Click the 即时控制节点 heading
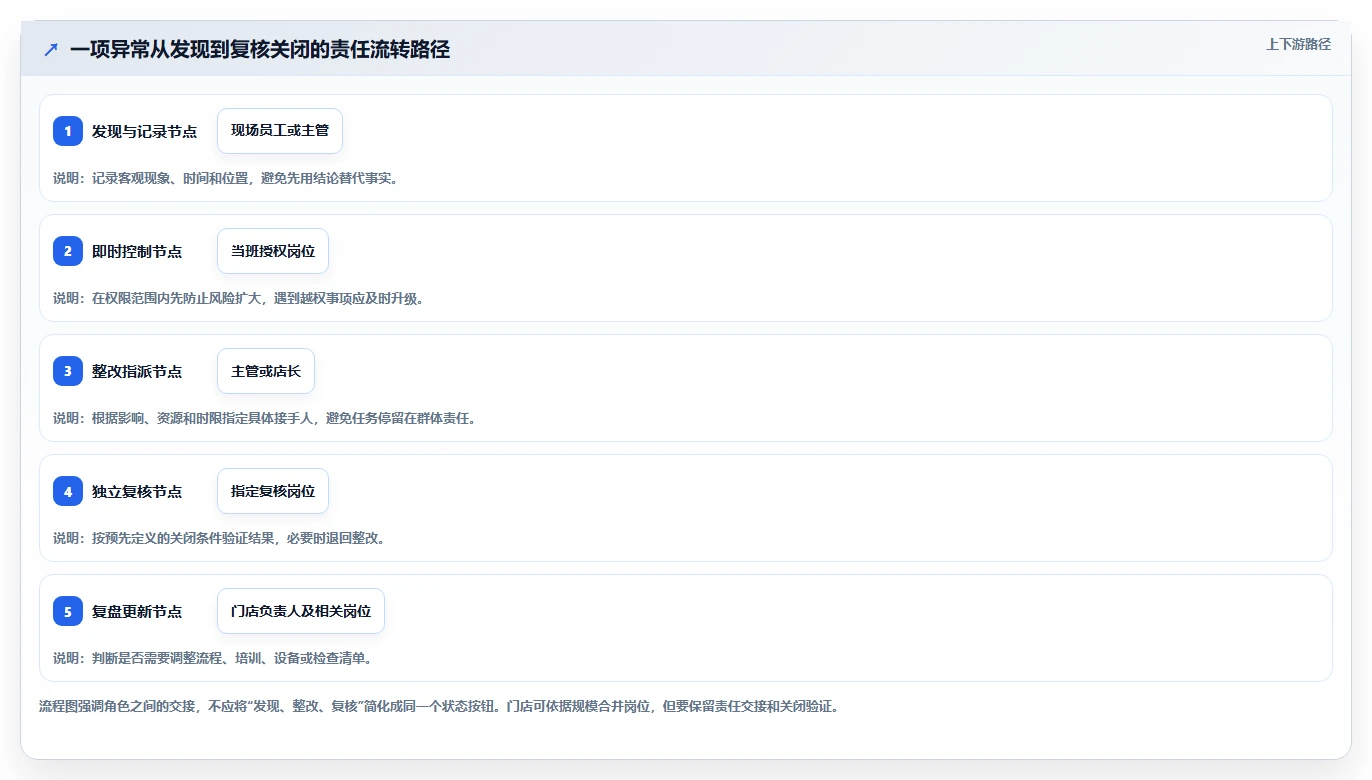Screen dimensions: 1372x780 [137, 251]
